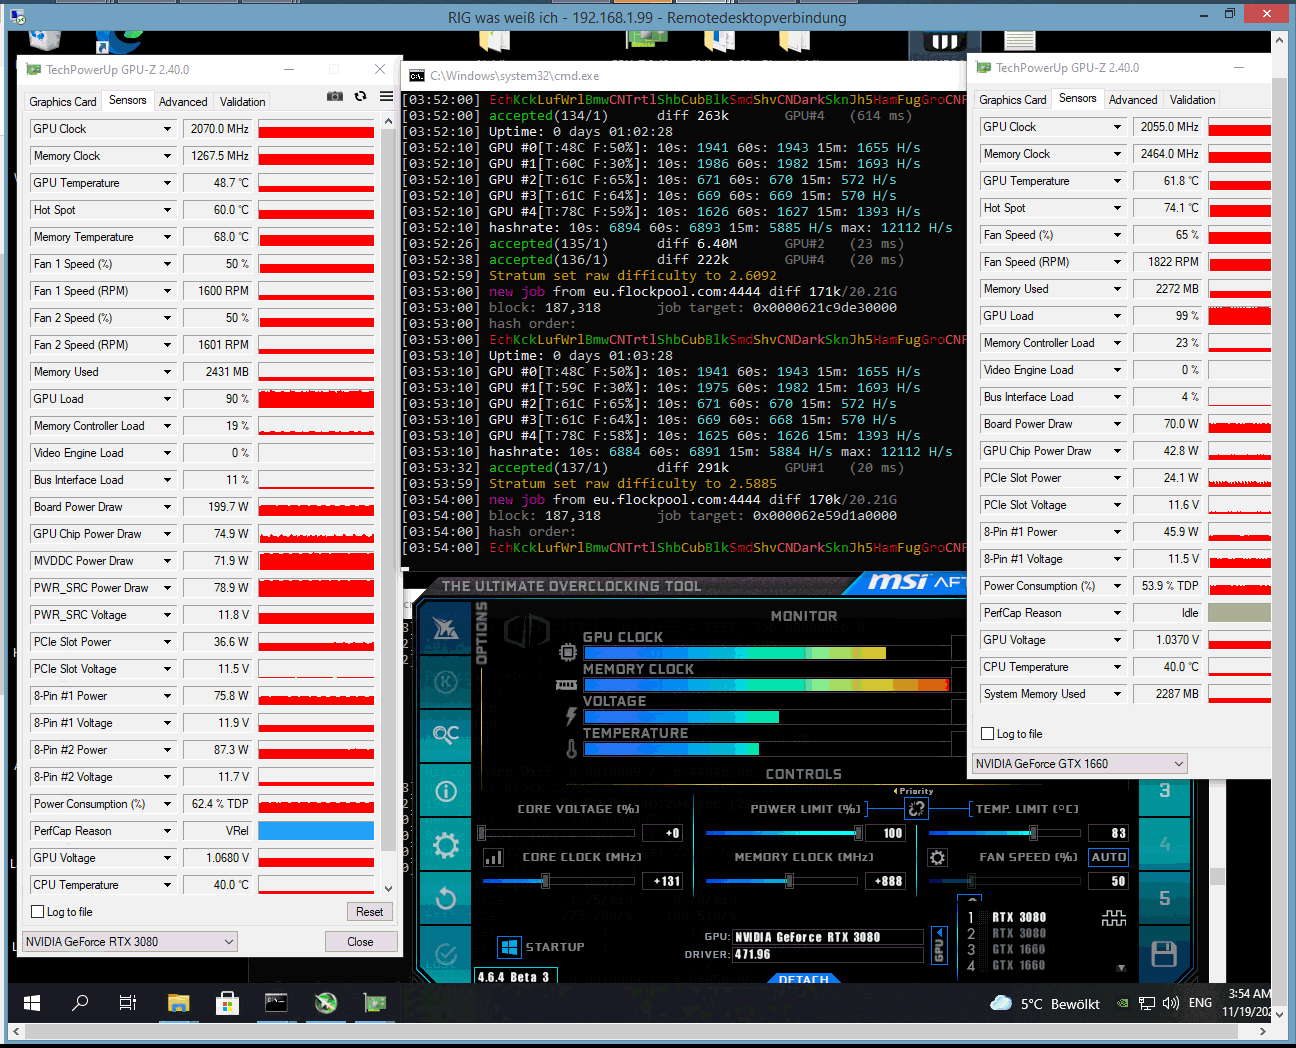This screenshot has height=1048, width=1296.
Task: Click the Windows Startup icon in Afterburner
Action: click(x=509, y=947)
